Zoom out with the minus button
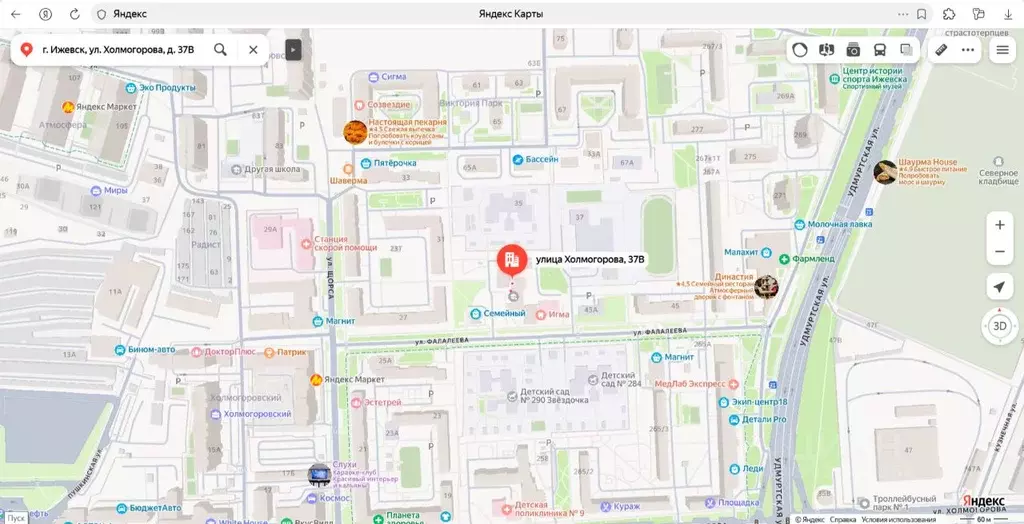 999,252
